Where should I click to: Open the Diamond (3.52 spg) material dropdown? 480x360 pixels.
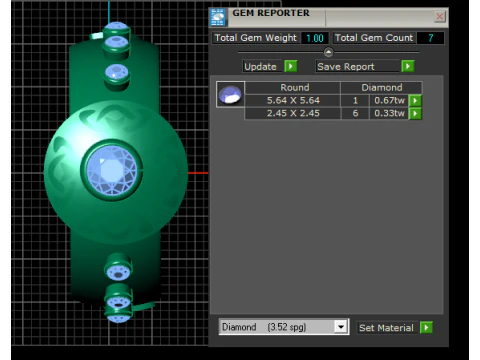click(341, 327)
